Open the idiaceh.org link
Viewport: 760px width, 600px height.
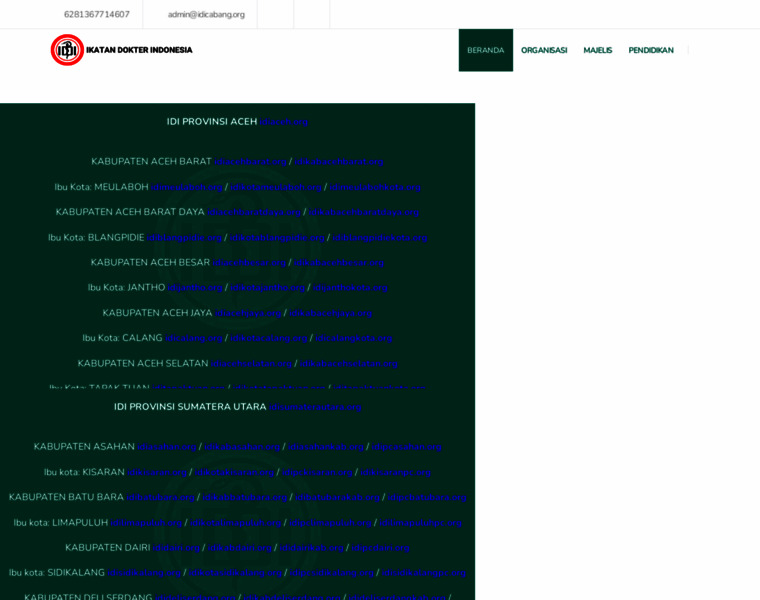[x=284, y=122]
